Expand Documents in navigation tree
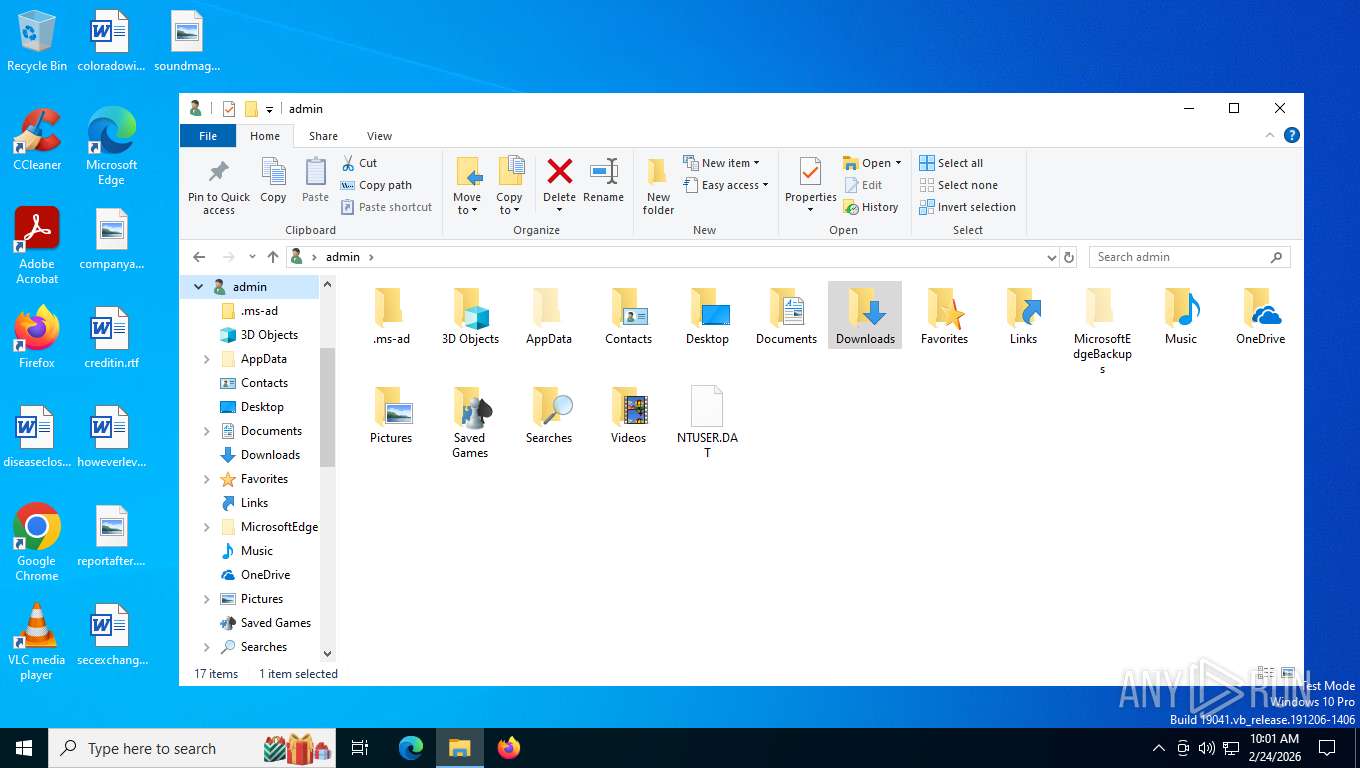The image size is (1360, 768). pyautogui.click(x=207, y=431)
